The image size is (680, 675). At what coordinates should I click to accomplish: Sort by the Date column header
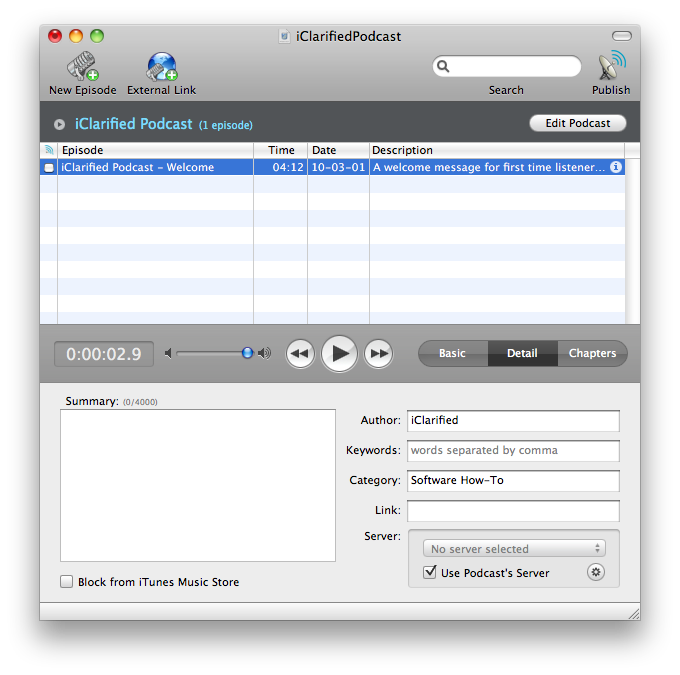pos(338,150)
